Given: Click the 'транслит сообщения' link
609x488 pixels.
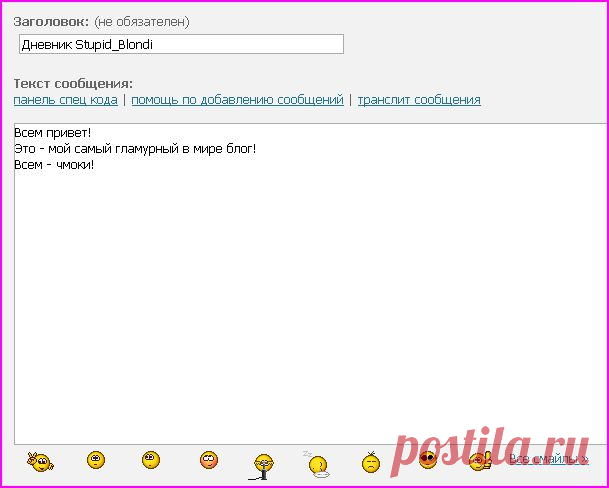Looking at the screenshot, I should click(x=419, y=100).
